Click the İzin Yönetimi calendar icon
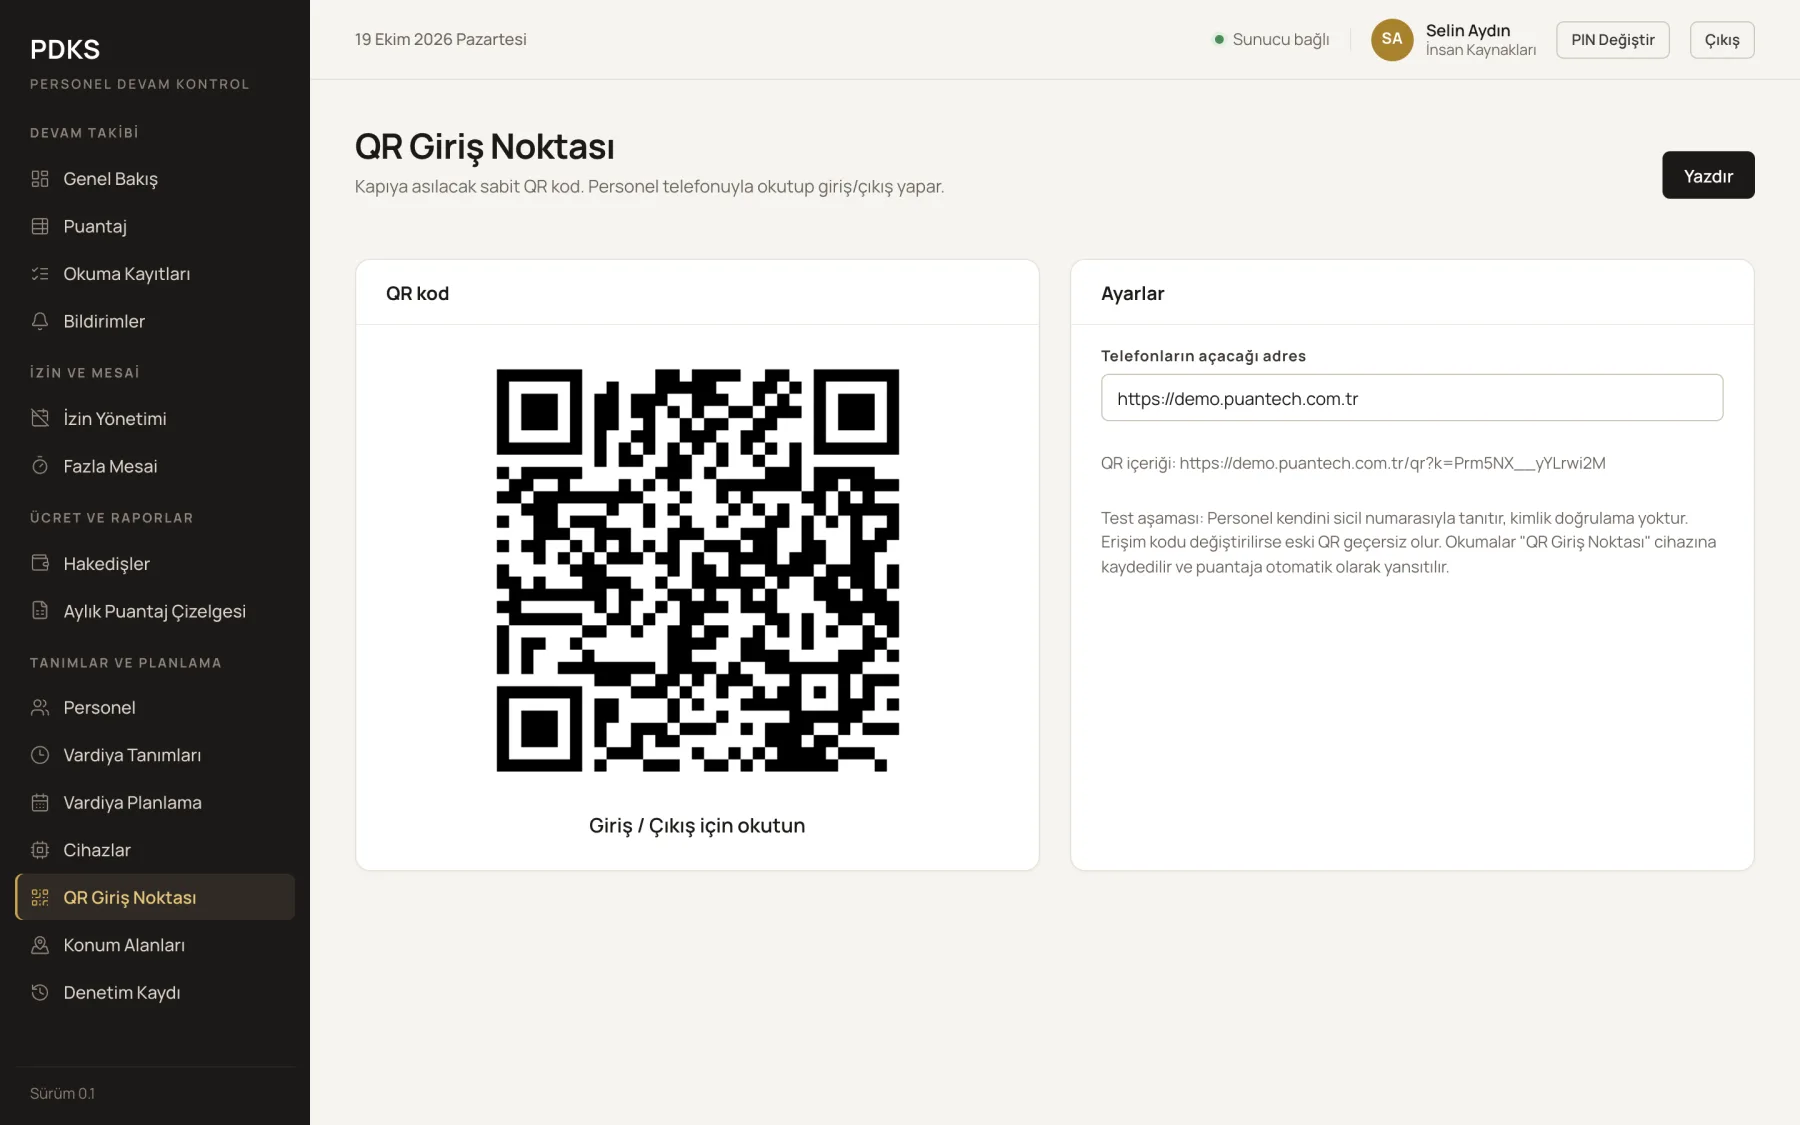Screen dimensions: 1800x1125 (40, 418)
